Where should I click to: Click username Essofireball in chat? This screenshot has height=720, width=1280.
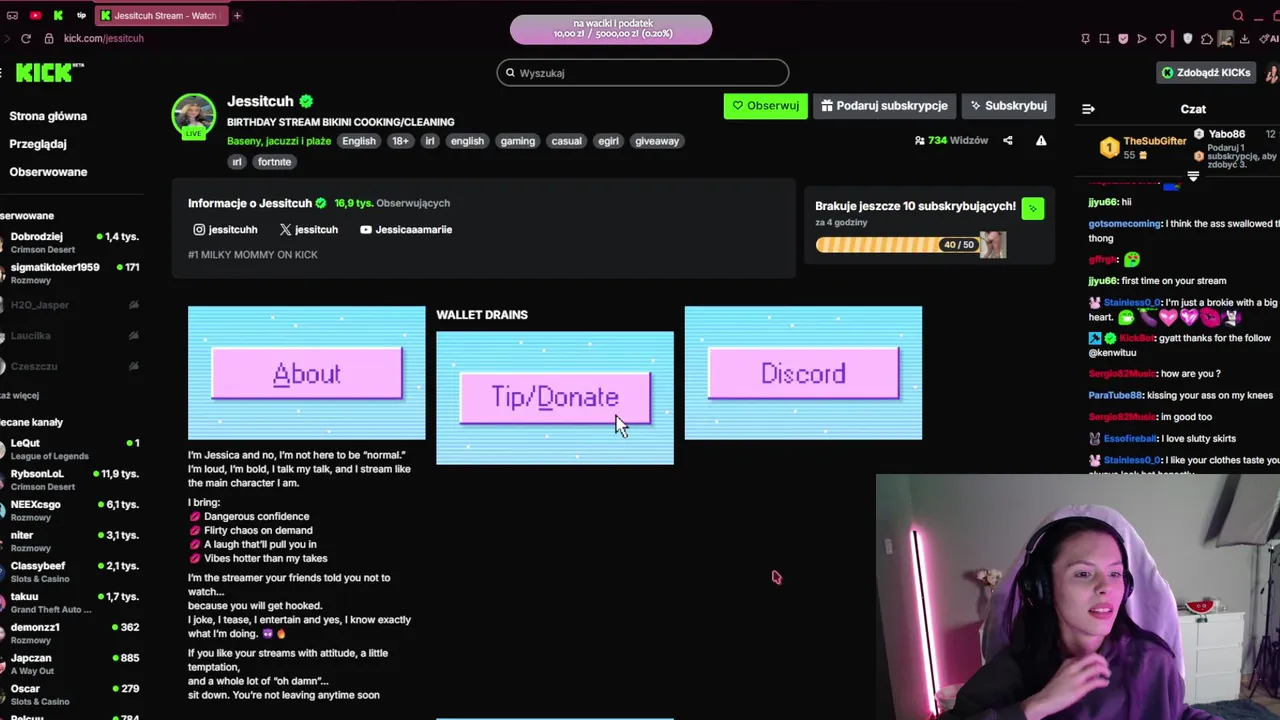(1131, 439)
